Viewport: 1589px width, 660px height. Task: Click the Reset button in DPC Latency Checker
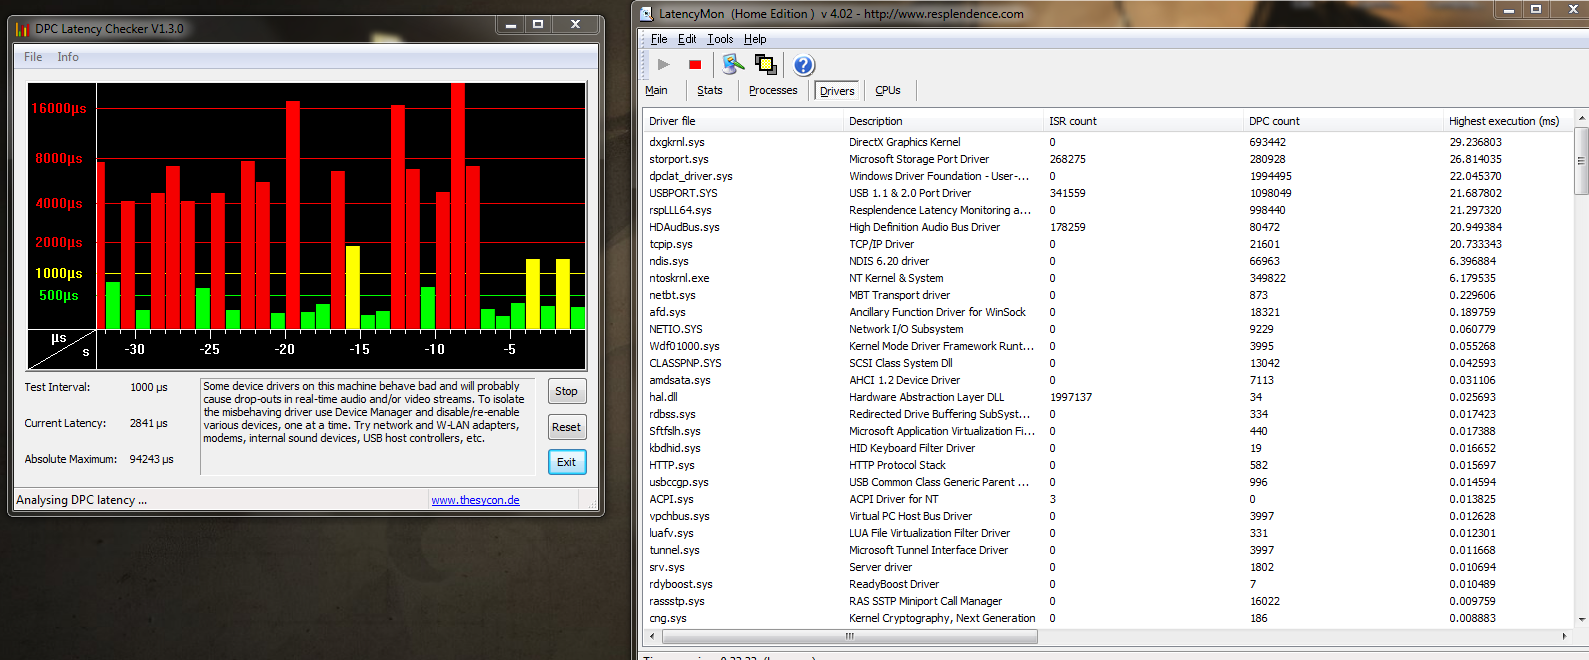tap(566, 427)
